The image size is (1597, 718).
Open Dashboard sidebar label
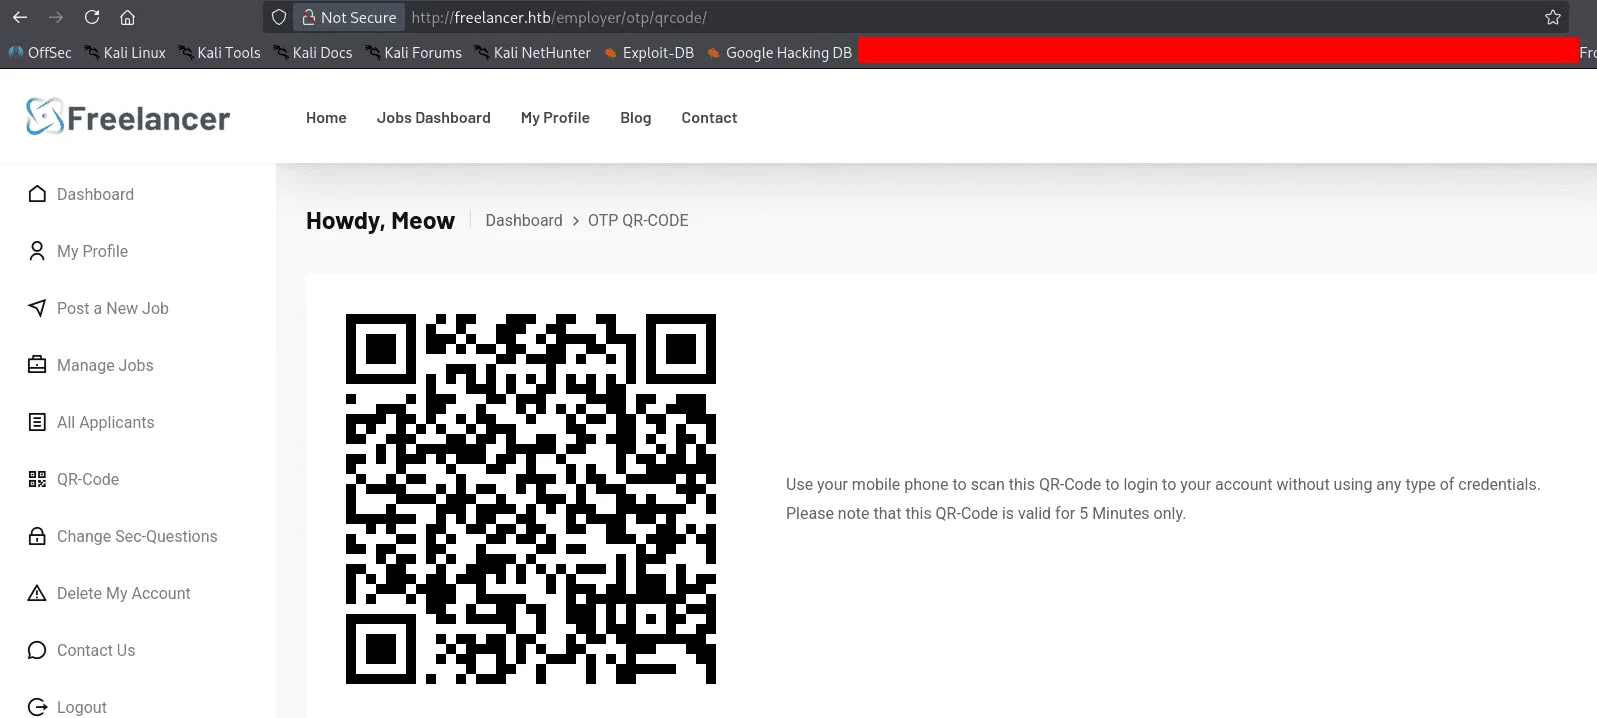95,194
